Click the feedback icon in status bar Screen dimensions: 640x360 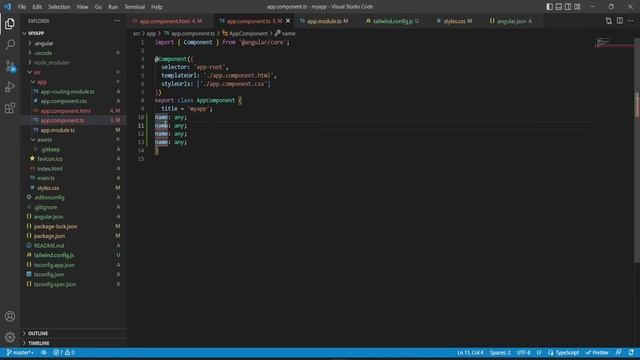click(x=619, y=353)
